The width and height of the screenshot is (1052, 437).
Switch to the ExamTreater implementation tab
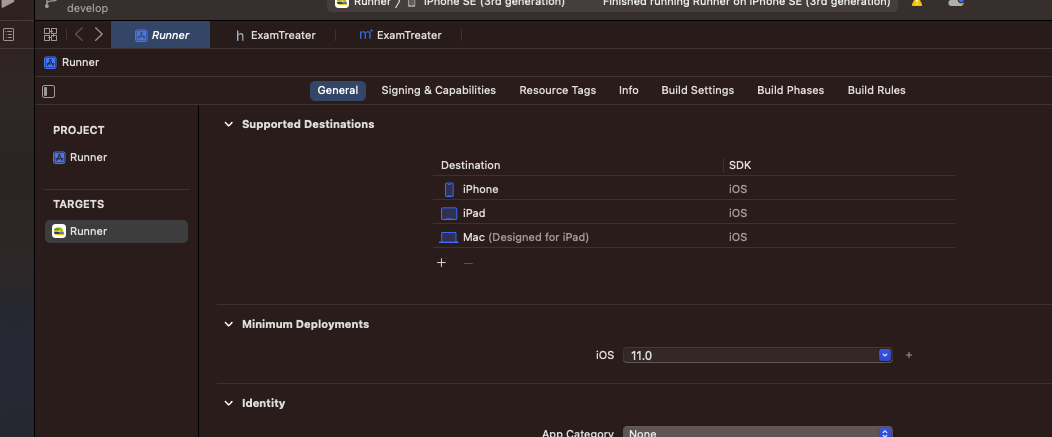point(400,35)
